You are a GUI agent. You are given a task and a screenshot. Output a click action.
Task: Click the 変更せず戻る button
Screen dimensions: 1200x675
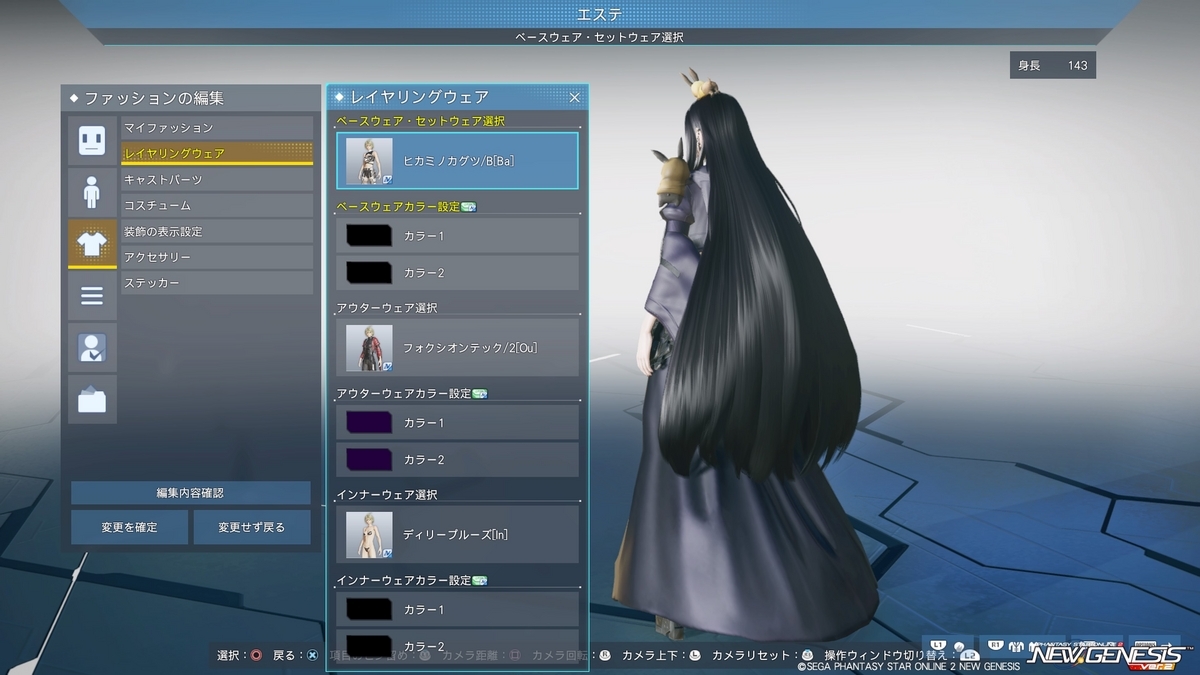pos(252,527)
